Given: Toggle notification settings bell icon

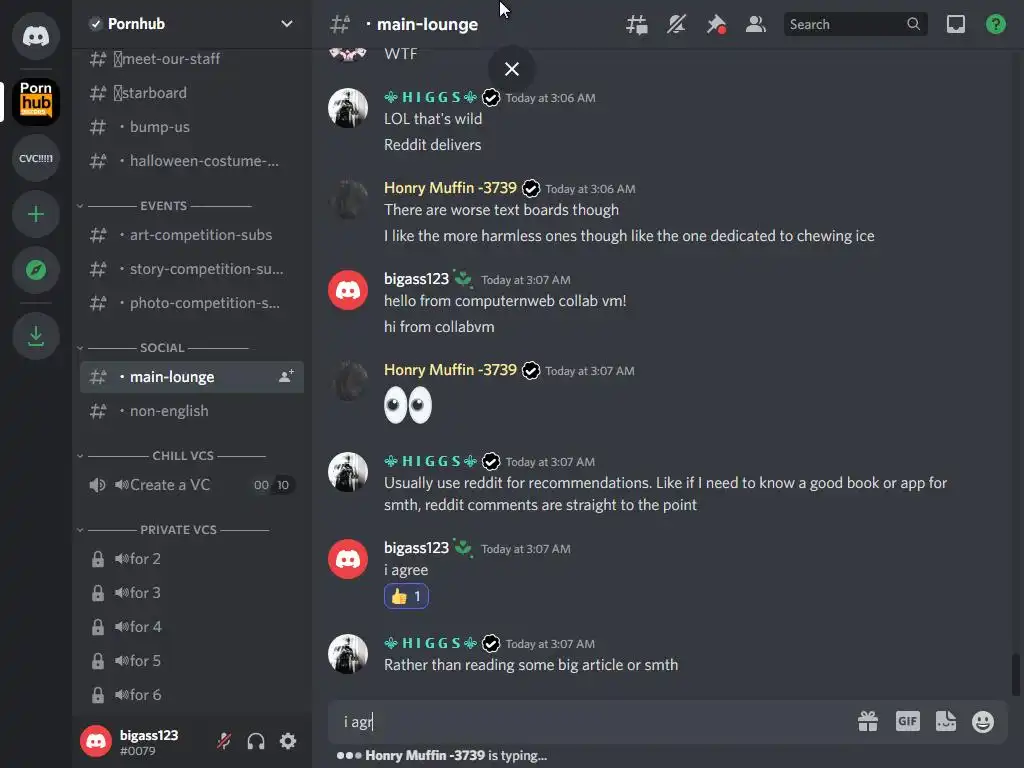Looking at the screenshot, I should point(676,25).
